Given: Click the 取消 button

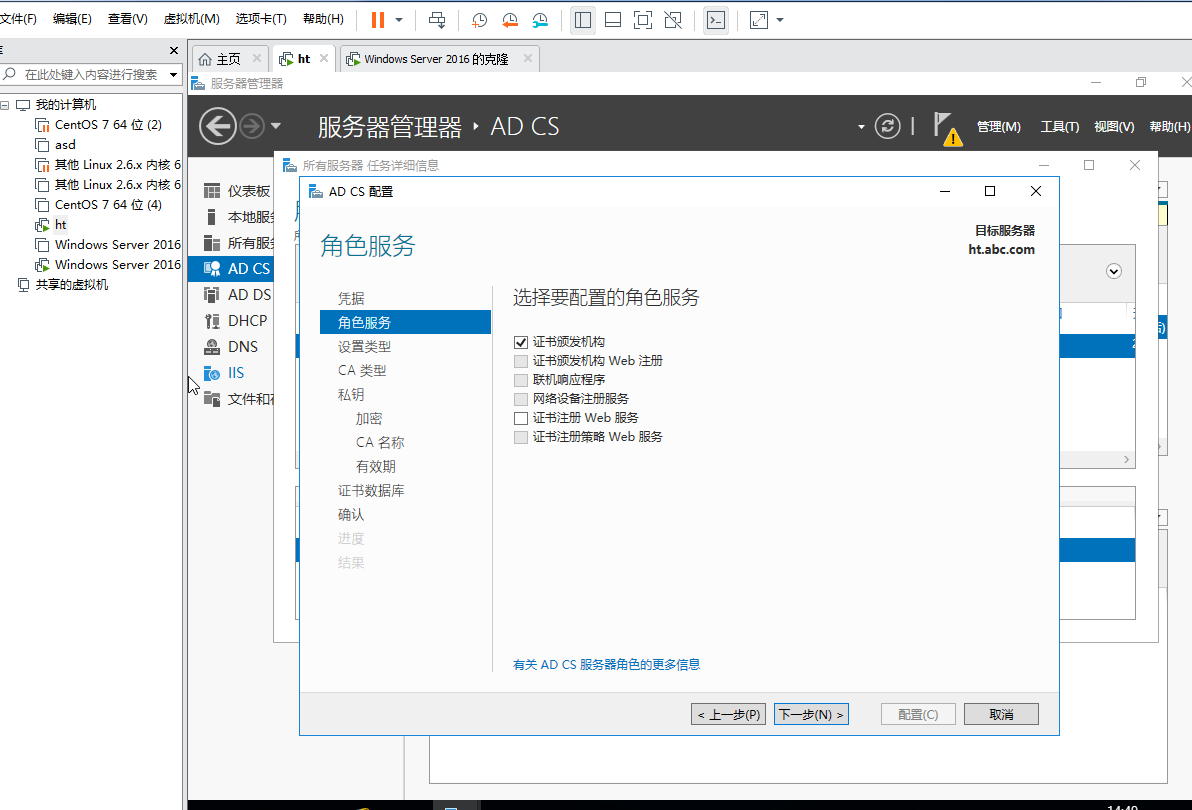Looking at the screenshot, I should coord(1001,714).
